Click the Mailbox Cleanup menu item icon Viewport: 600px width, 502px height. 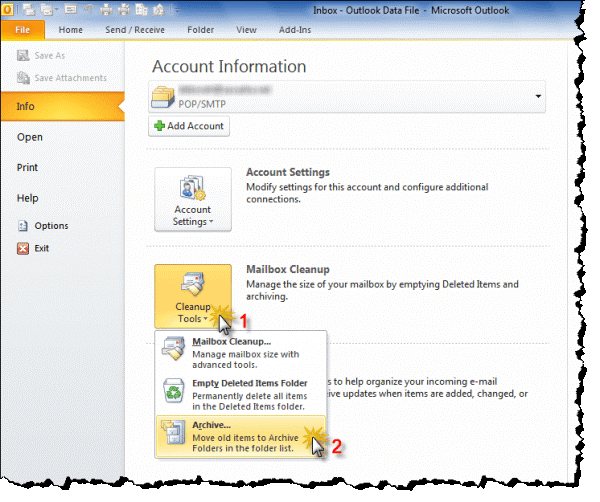point(173,348)
